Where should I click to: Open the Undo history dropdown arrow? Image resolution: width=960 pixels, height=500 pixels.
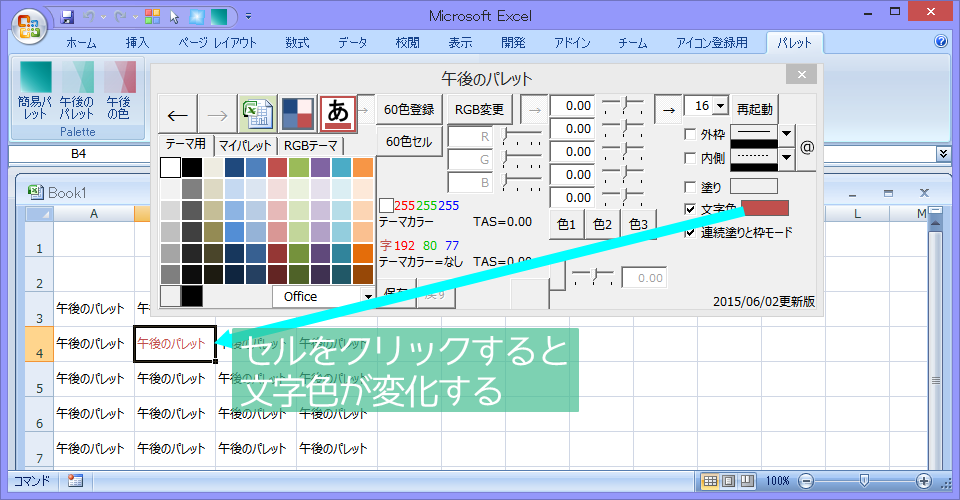click(103, 17)
